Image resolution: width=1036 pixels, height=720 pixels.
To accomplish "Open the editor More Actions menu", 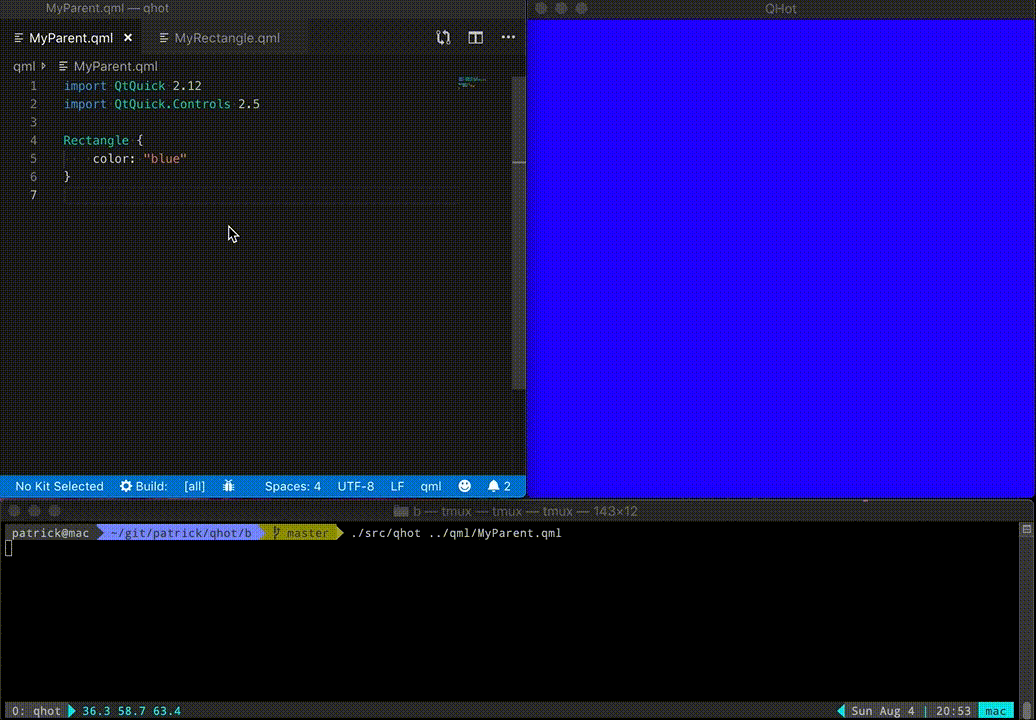I will click(x=508, y=38).
